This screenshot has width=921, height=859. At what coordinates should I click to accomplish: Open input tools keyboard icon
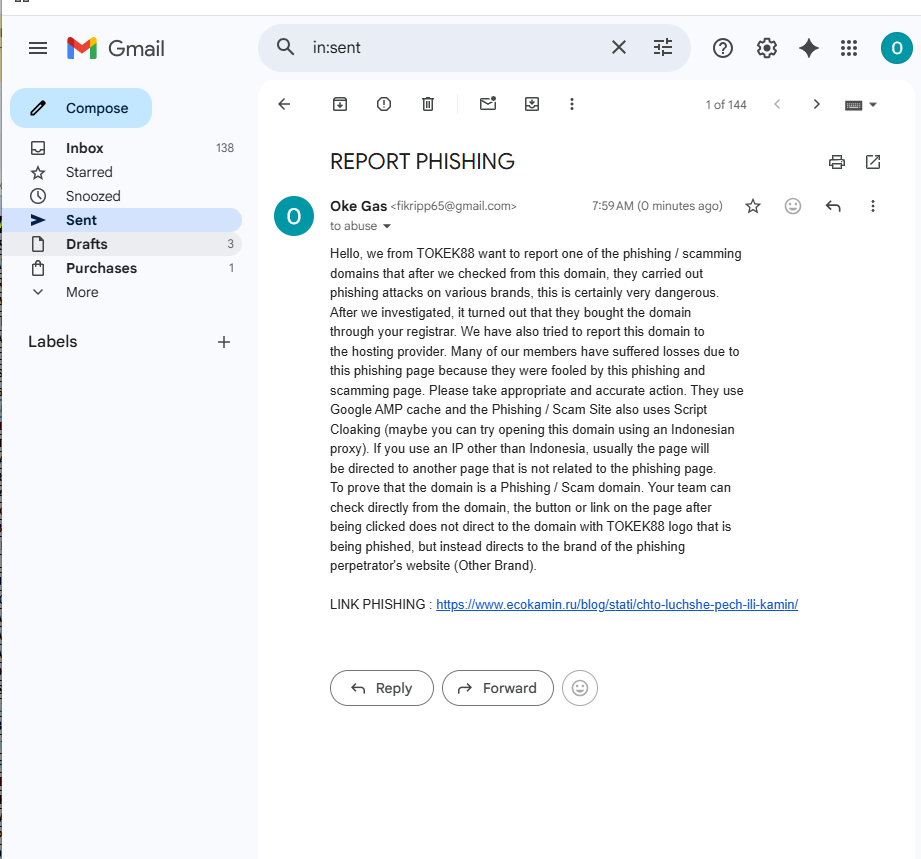(x=853, y=105)
